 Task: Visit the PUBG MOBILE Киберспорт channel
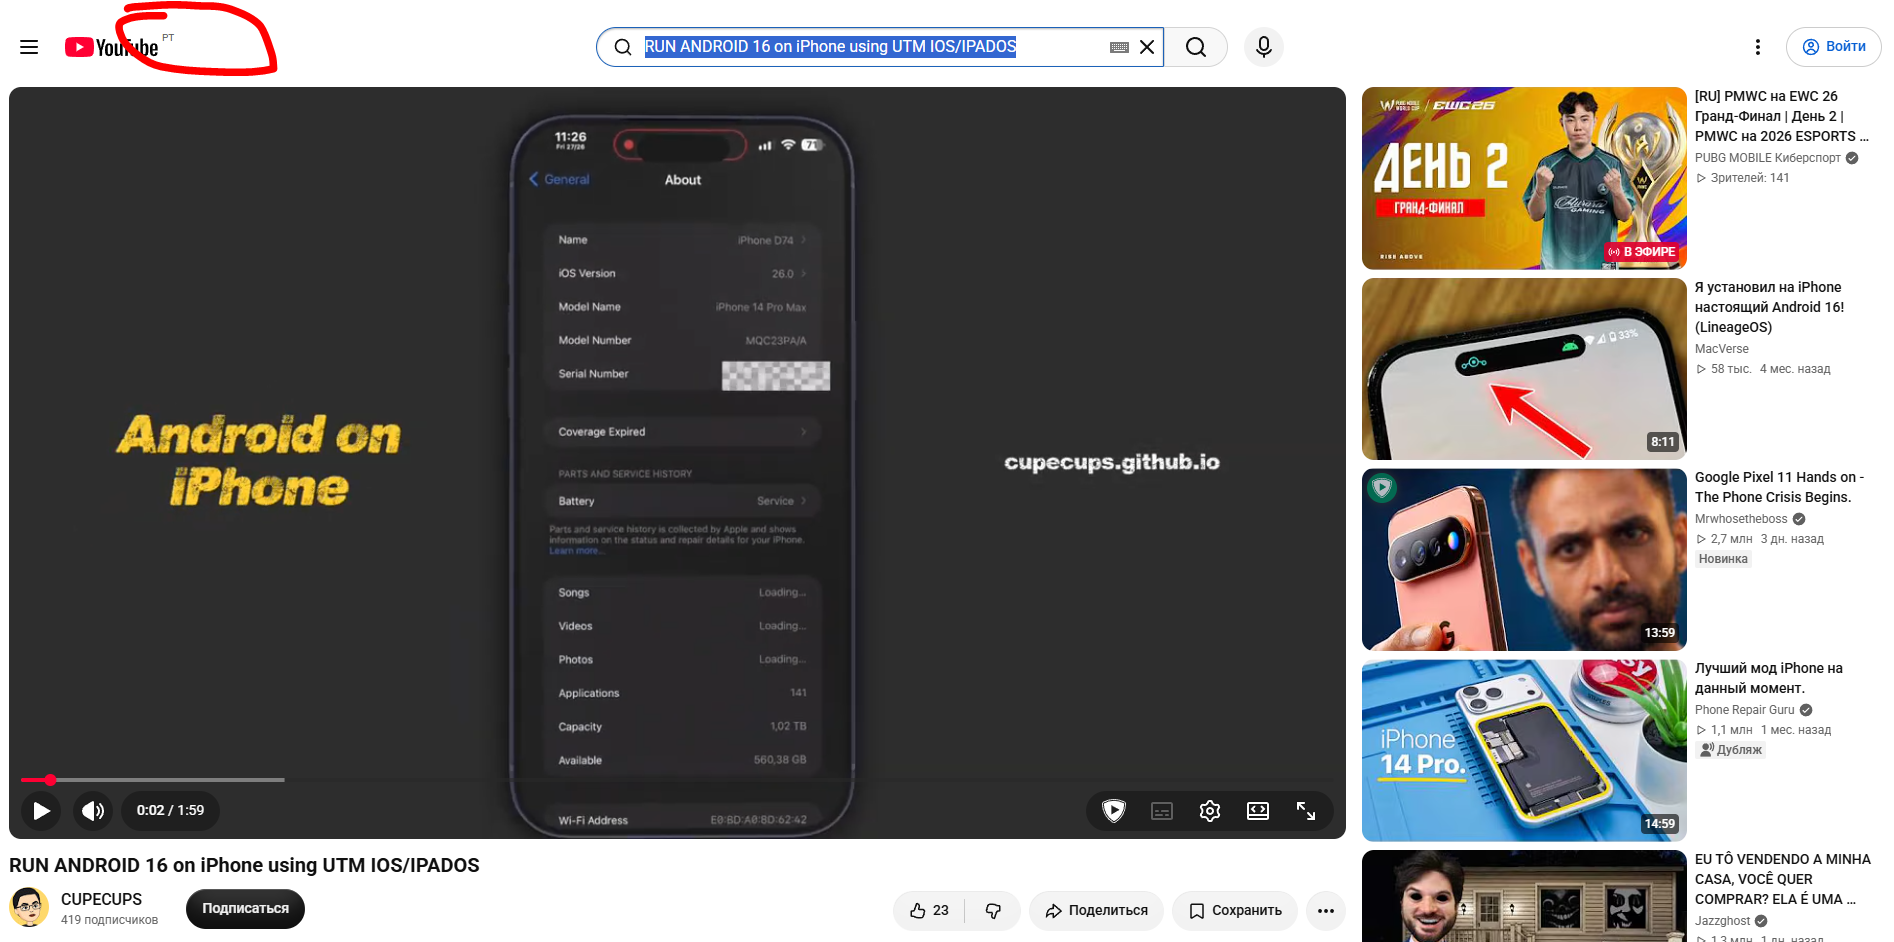coord(1767,158)
